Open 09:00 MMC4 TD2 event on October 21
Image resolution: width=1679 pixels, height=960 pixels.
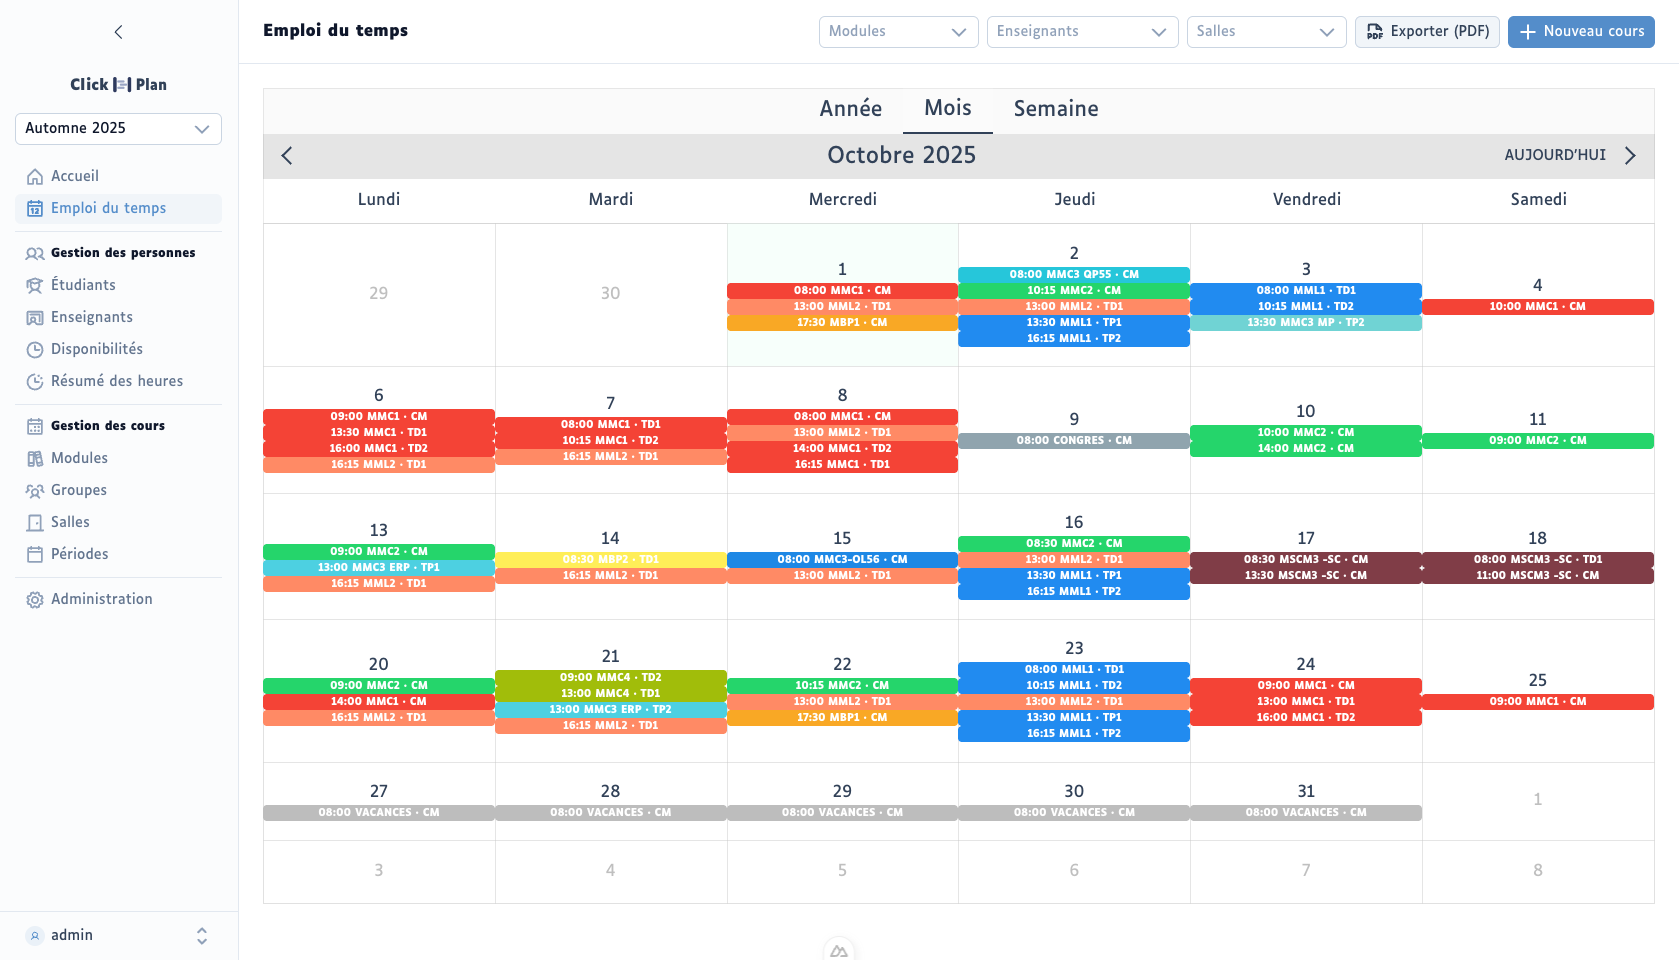click(x=610, y=678)
